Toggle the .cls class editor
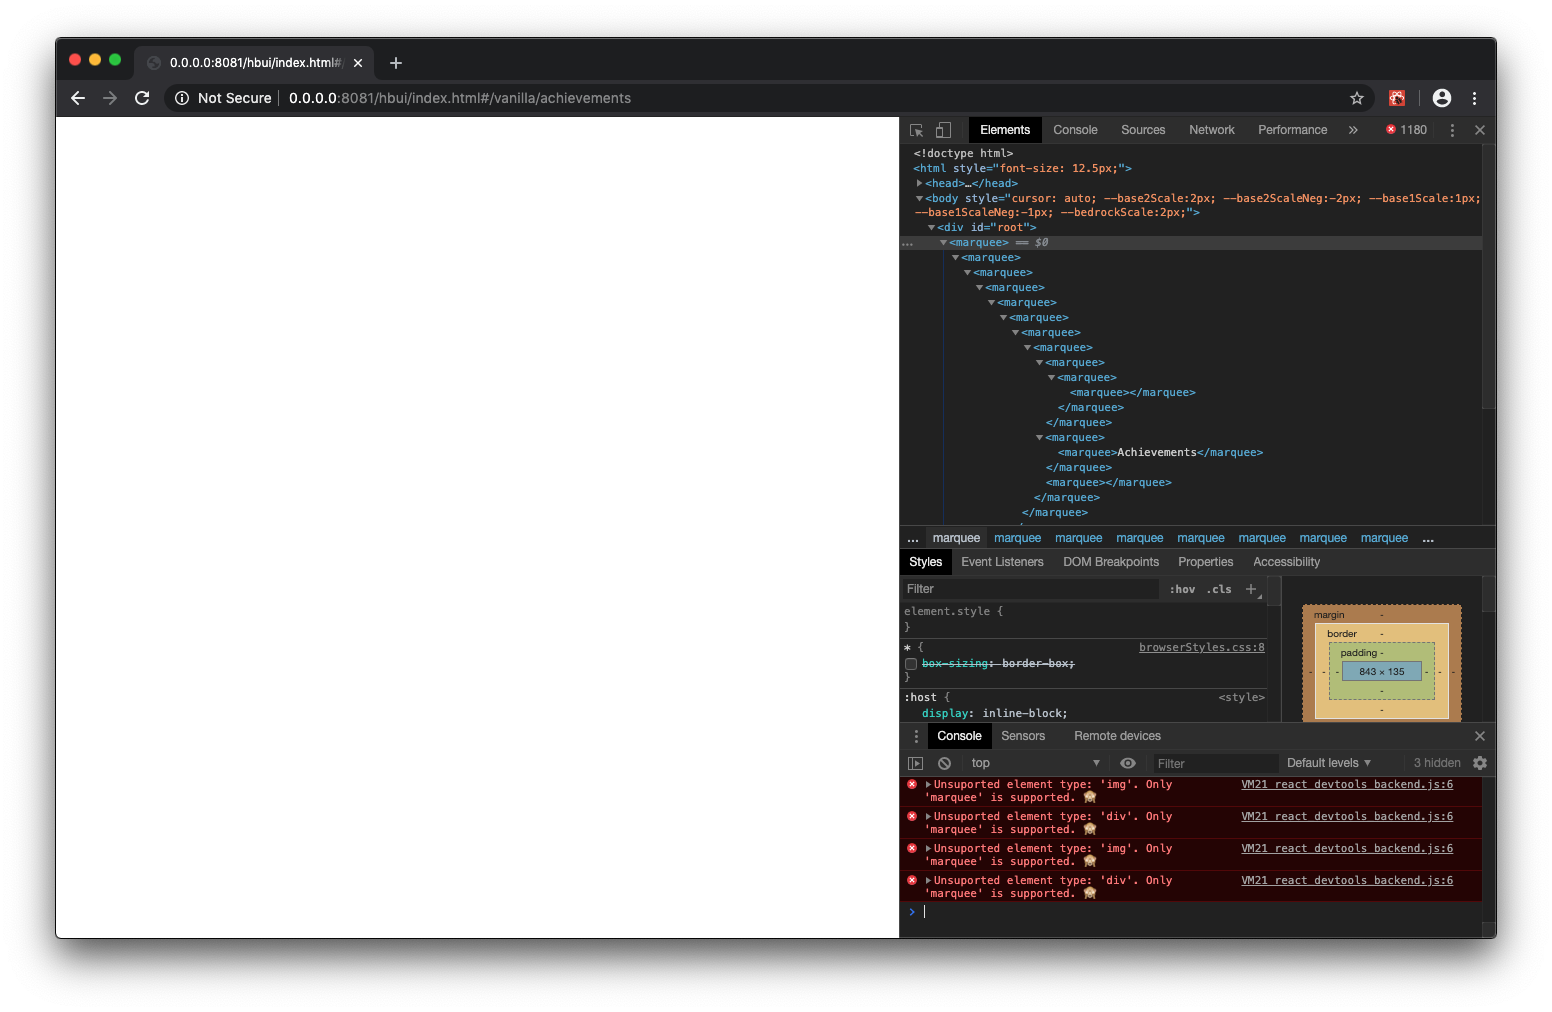Screen dimensions: 1552x1012 [1219, 589]
